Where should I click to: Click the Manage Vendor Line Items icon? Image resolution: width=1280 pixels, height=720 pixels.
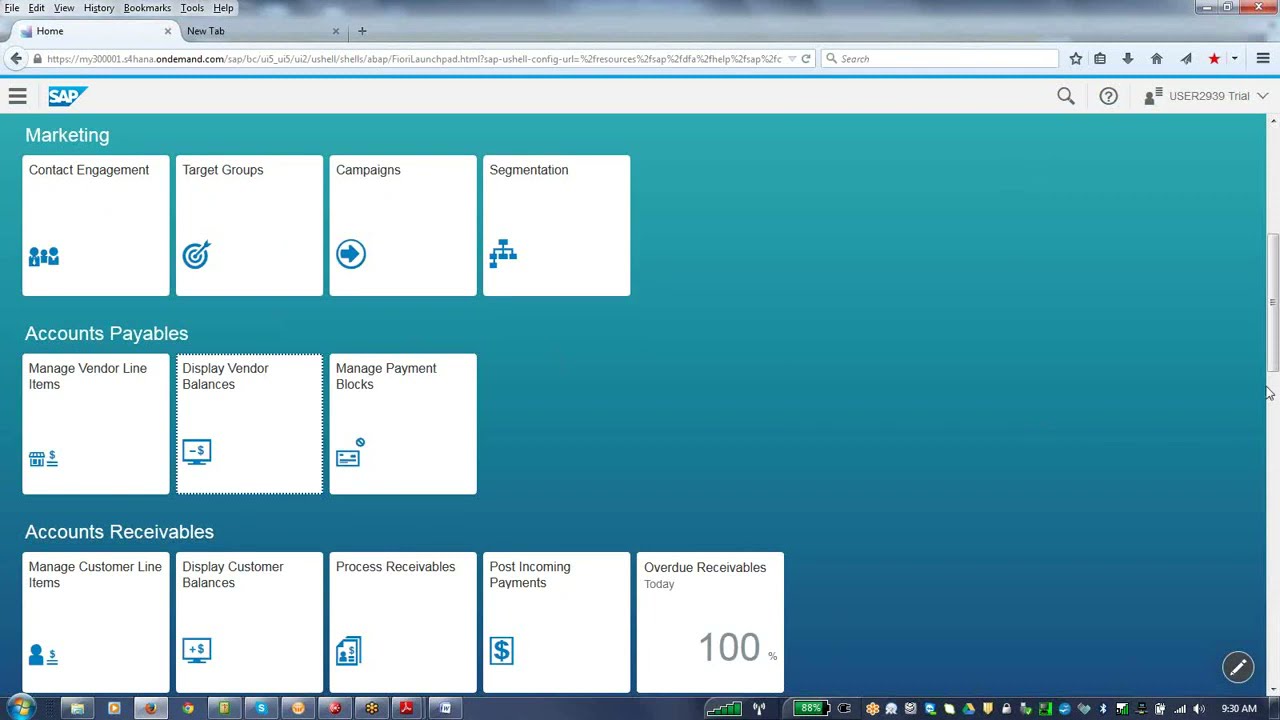pos(43,458)
